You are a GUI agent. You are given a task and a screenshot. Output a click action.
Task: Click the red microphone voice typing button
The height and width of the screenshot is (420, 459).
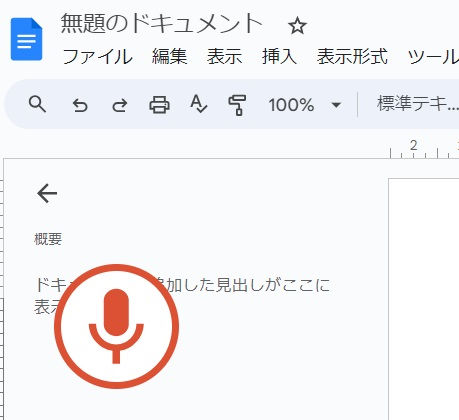point(116,326)
